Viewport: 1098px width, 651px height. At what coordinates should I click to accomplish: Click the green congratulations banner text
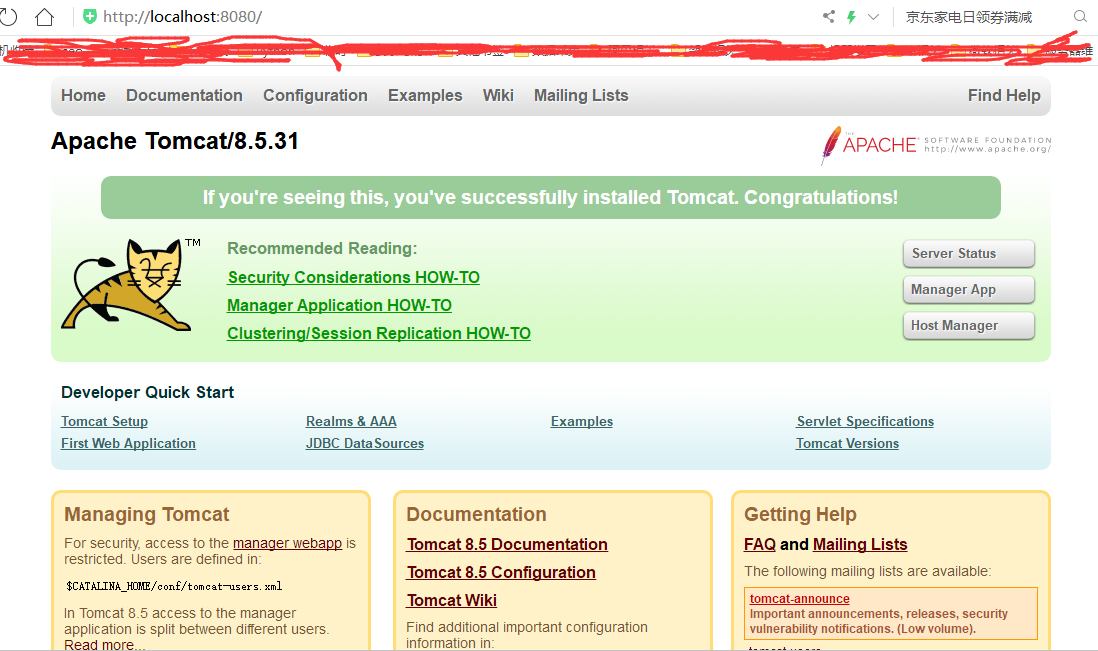(x=550, y=197)
